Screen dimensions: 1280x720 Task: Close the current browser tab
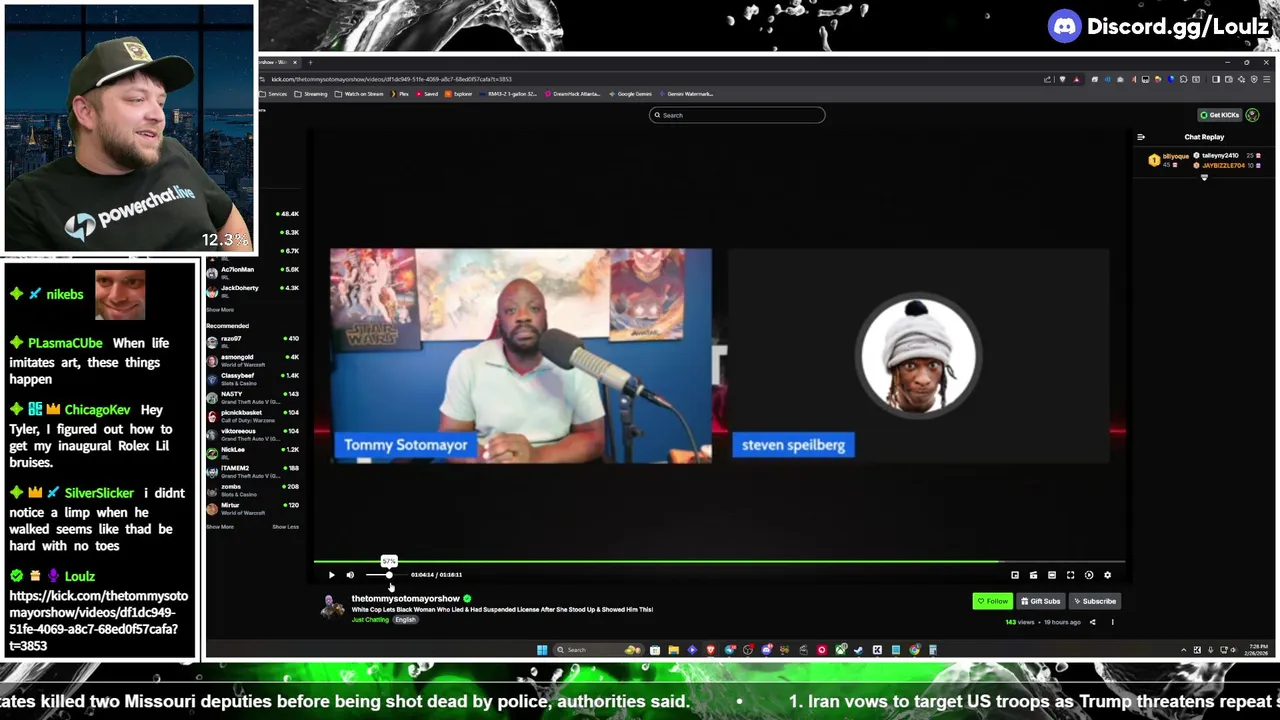[297, 63]
